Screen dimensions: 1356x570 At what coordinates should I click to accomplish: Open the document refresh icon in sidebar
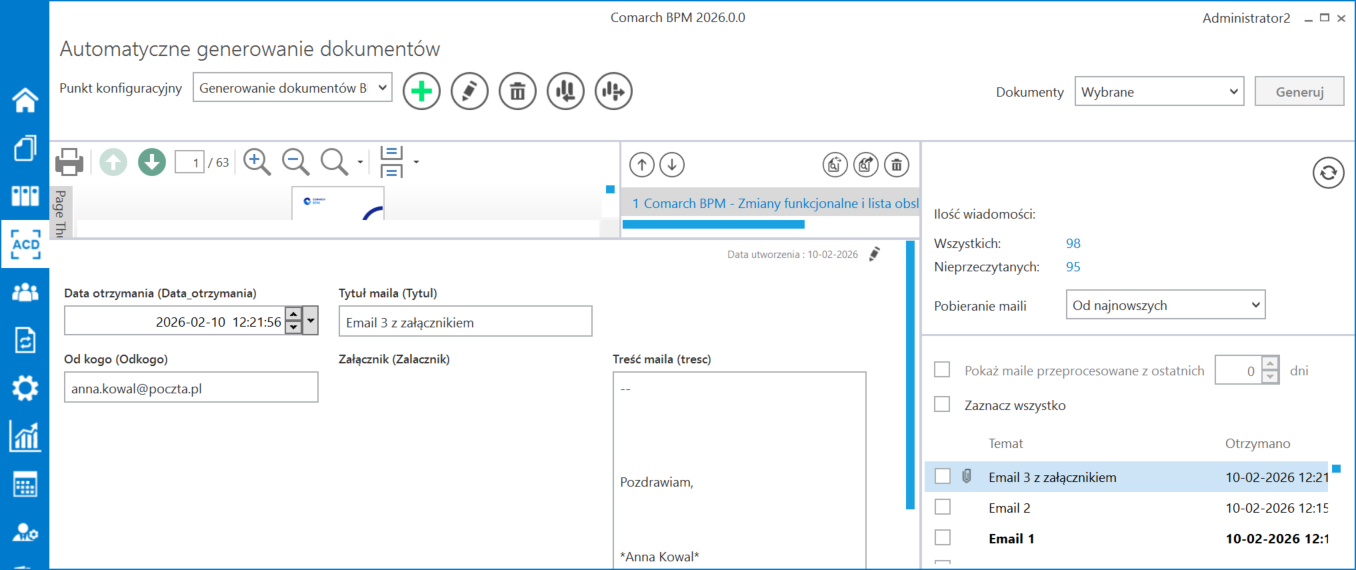(24, 340)
